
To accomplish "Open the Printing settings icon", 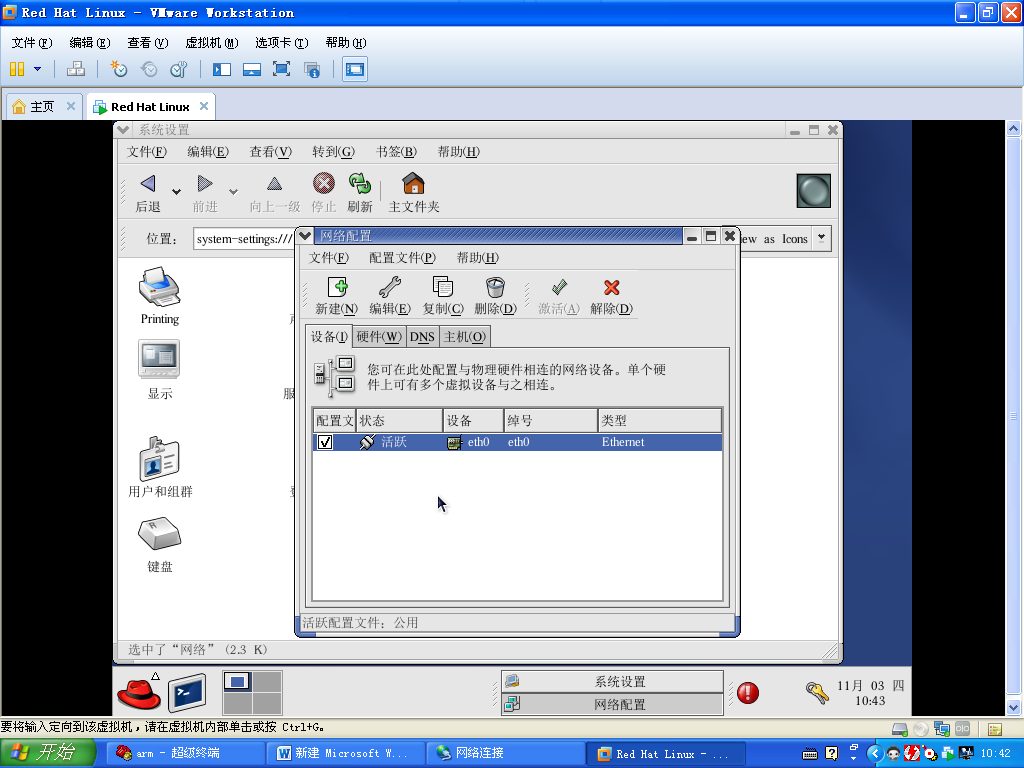I will (159, 287).
